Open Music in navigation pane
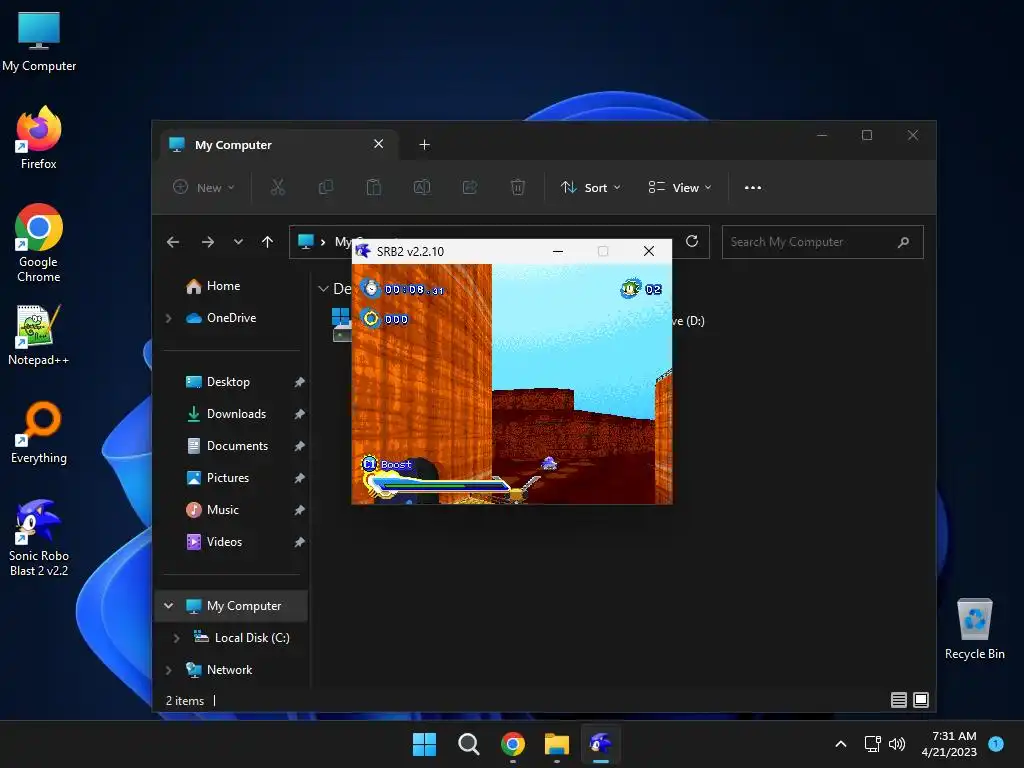Viewport: 1024px width, 768px height. point(223,510)
